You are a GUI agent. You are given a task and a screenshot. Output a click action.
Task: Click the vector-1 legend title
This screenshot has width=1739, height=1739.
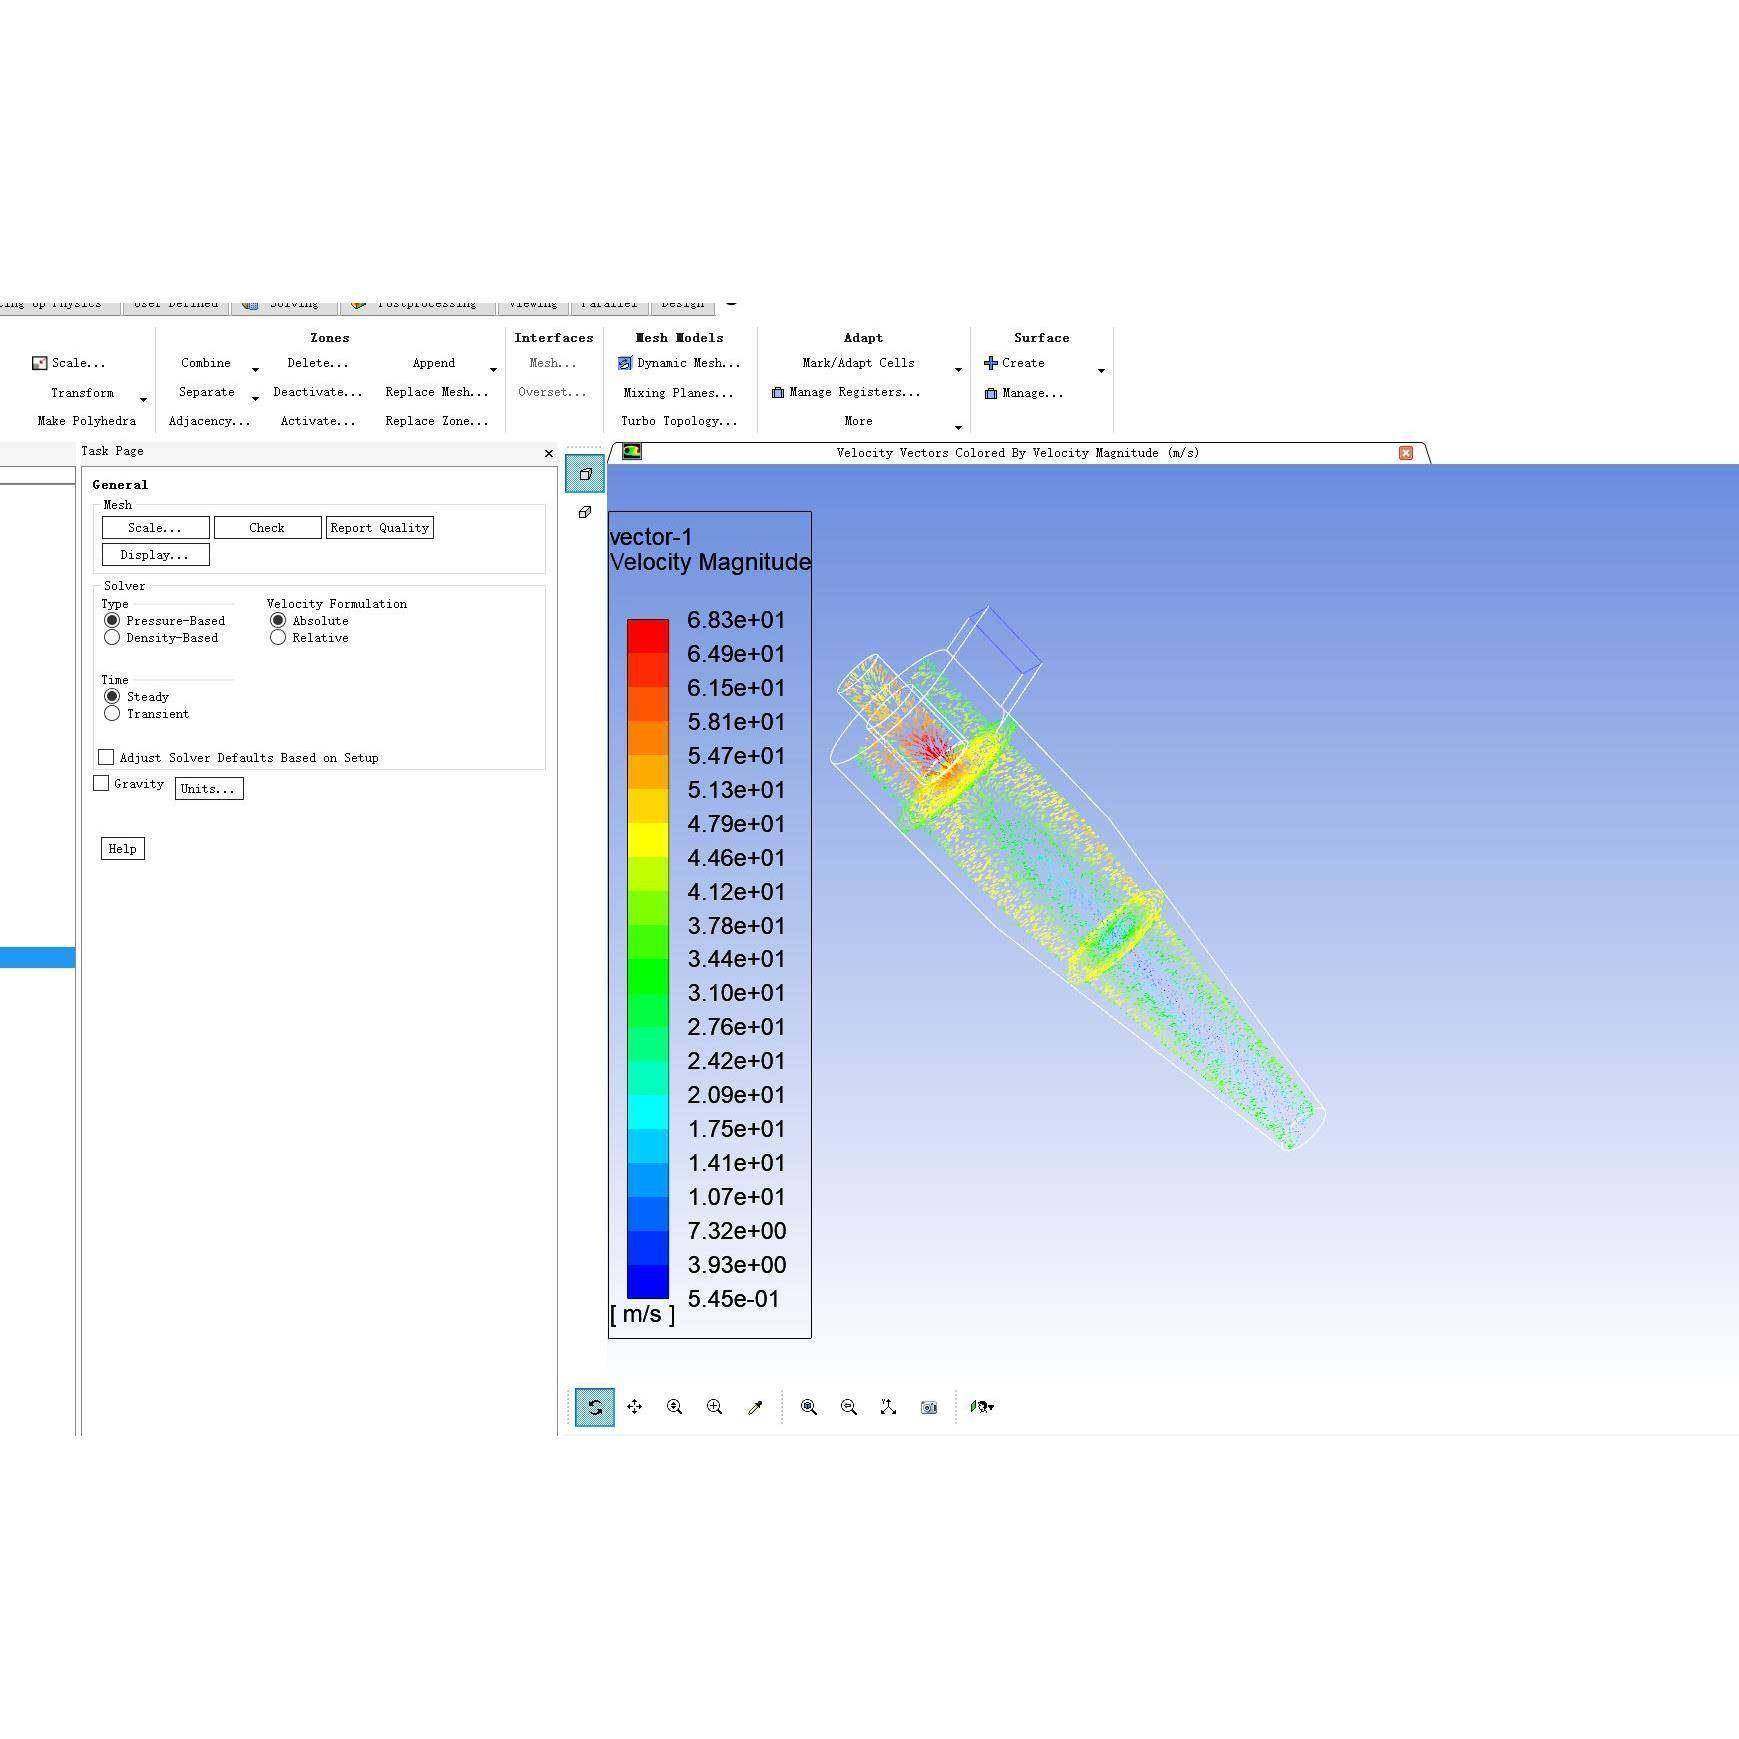coord(651,537)
